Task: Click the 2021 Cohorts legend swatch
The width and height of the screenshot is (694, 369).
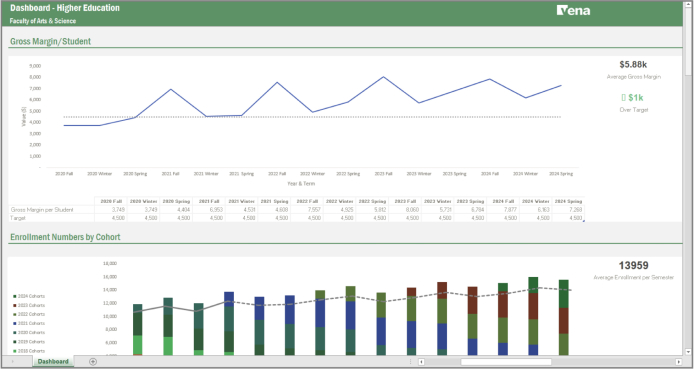Action: pyautogui.click(x=15, y=323)
